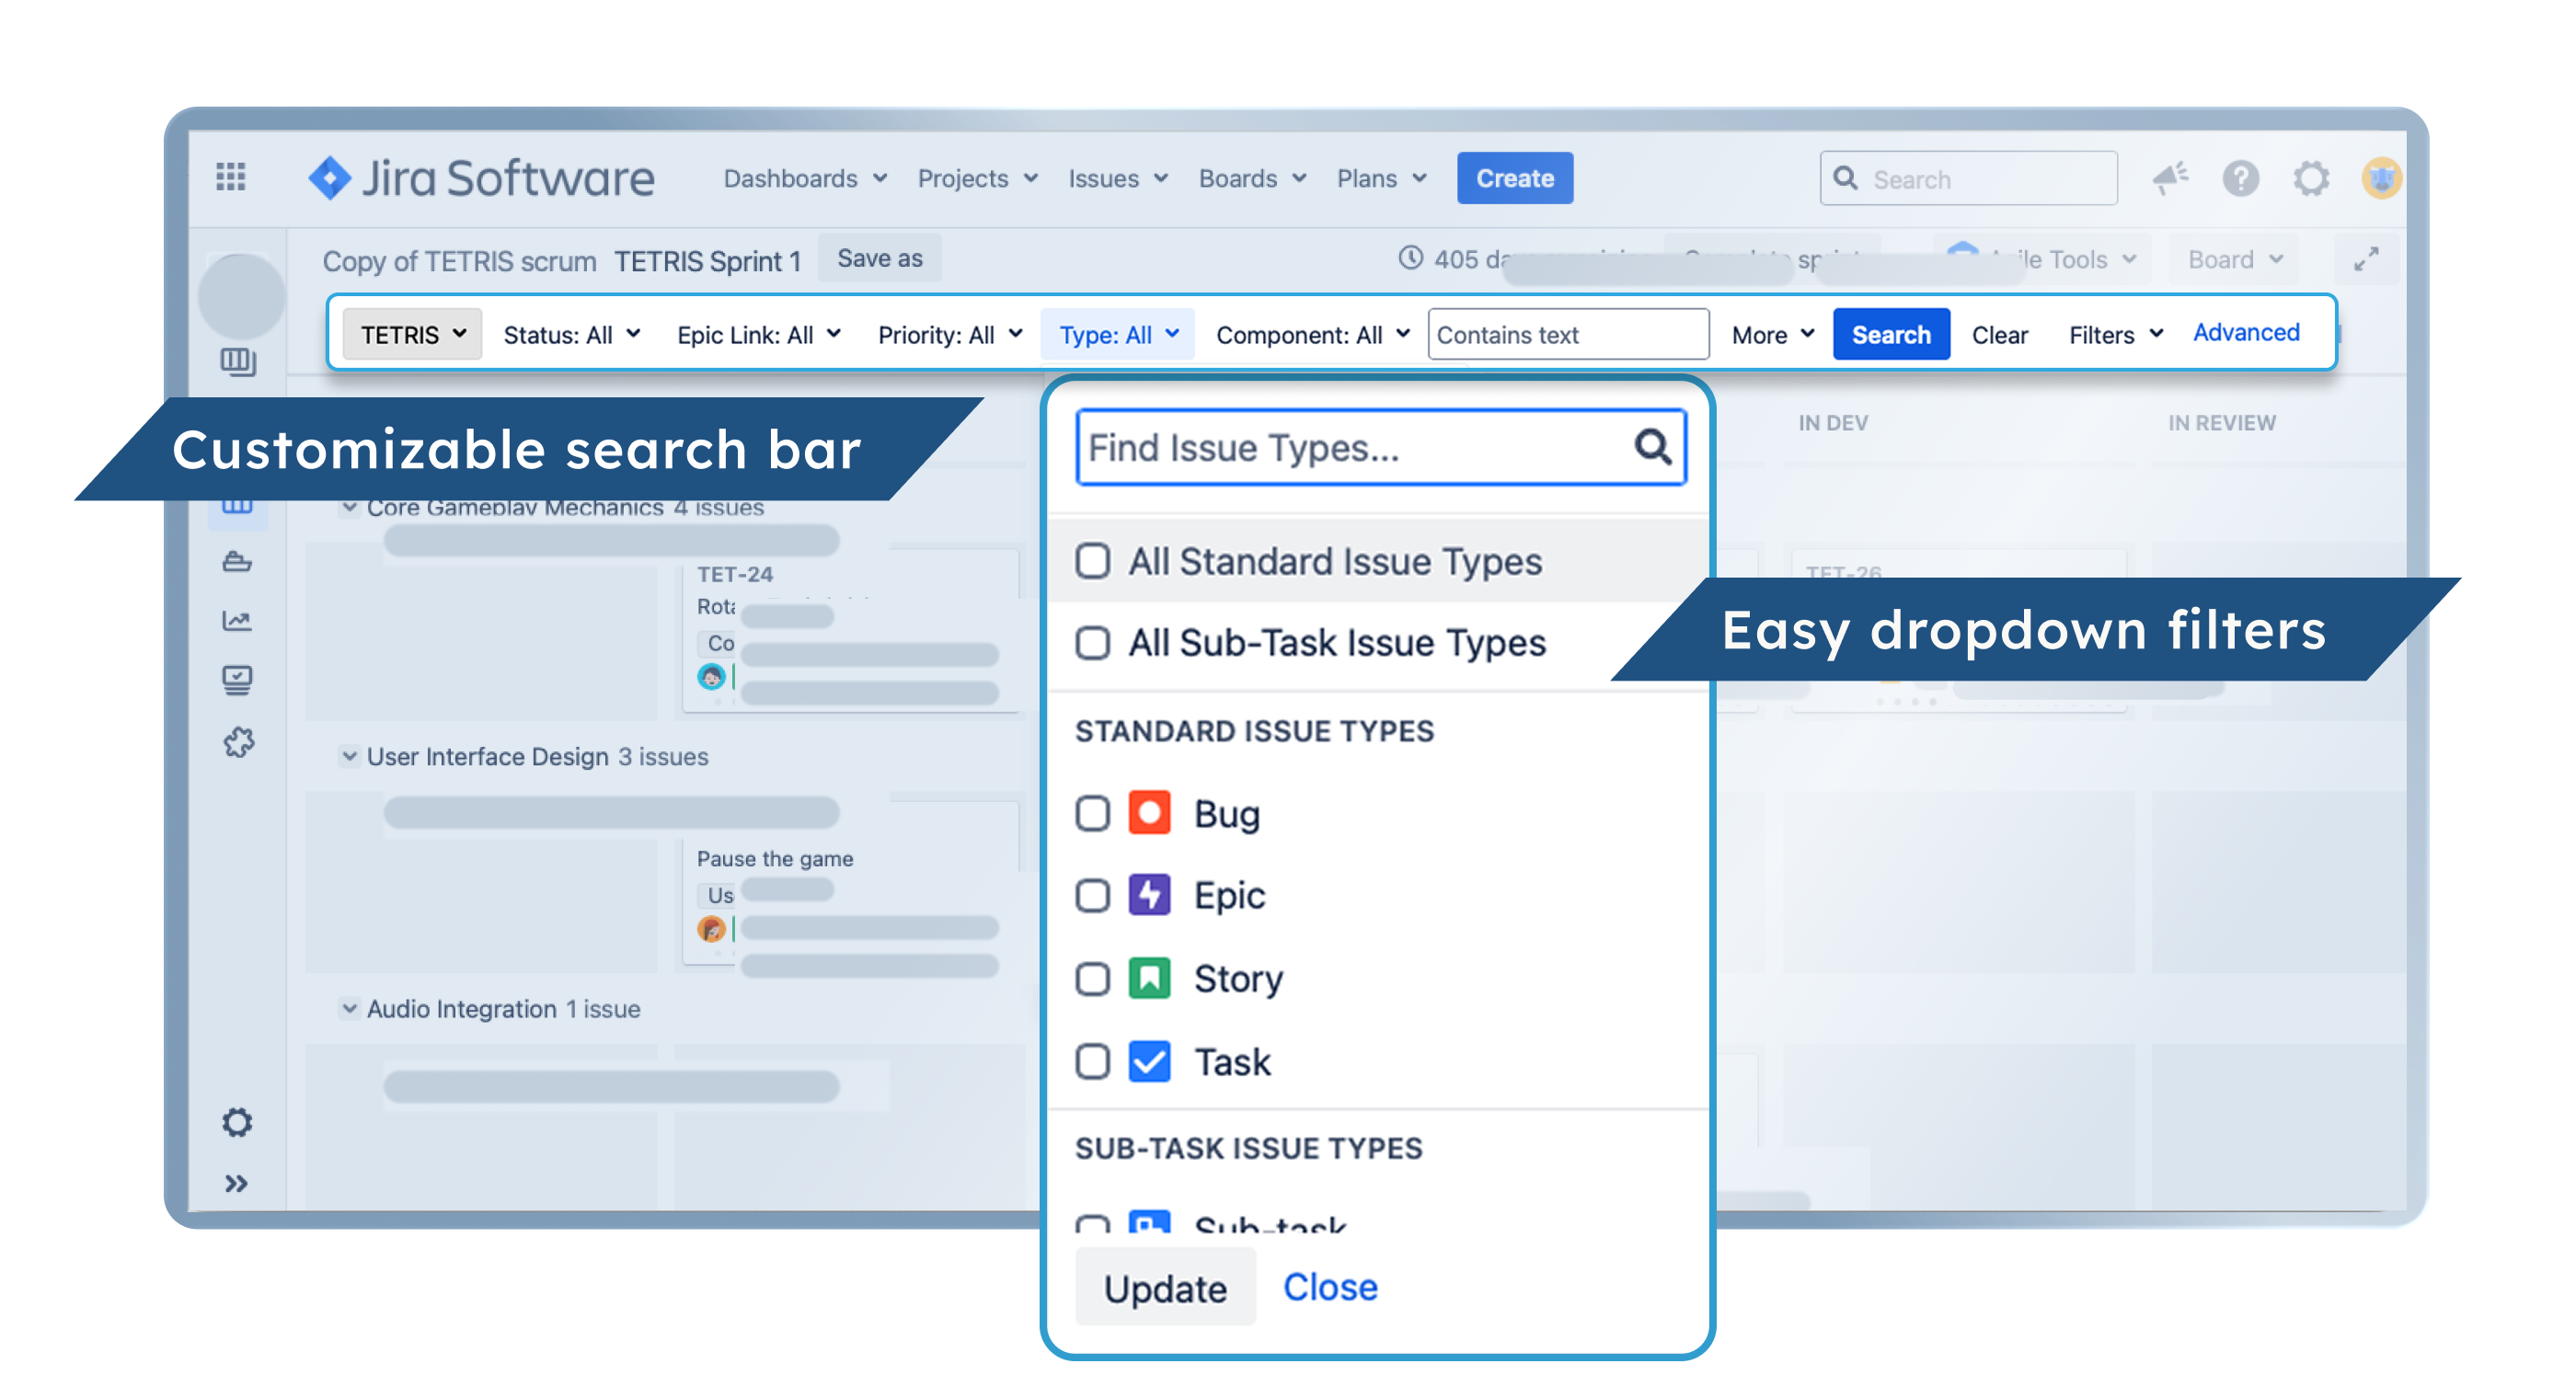Open the notifications megaphone icon
This screenshot has height=1398, width=2576.
click(x=2169, y=178)
